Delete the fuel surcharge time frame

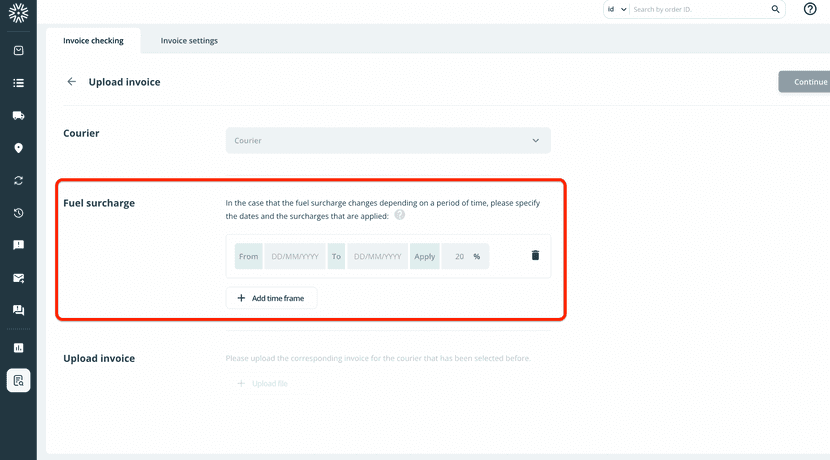point(535,256)
